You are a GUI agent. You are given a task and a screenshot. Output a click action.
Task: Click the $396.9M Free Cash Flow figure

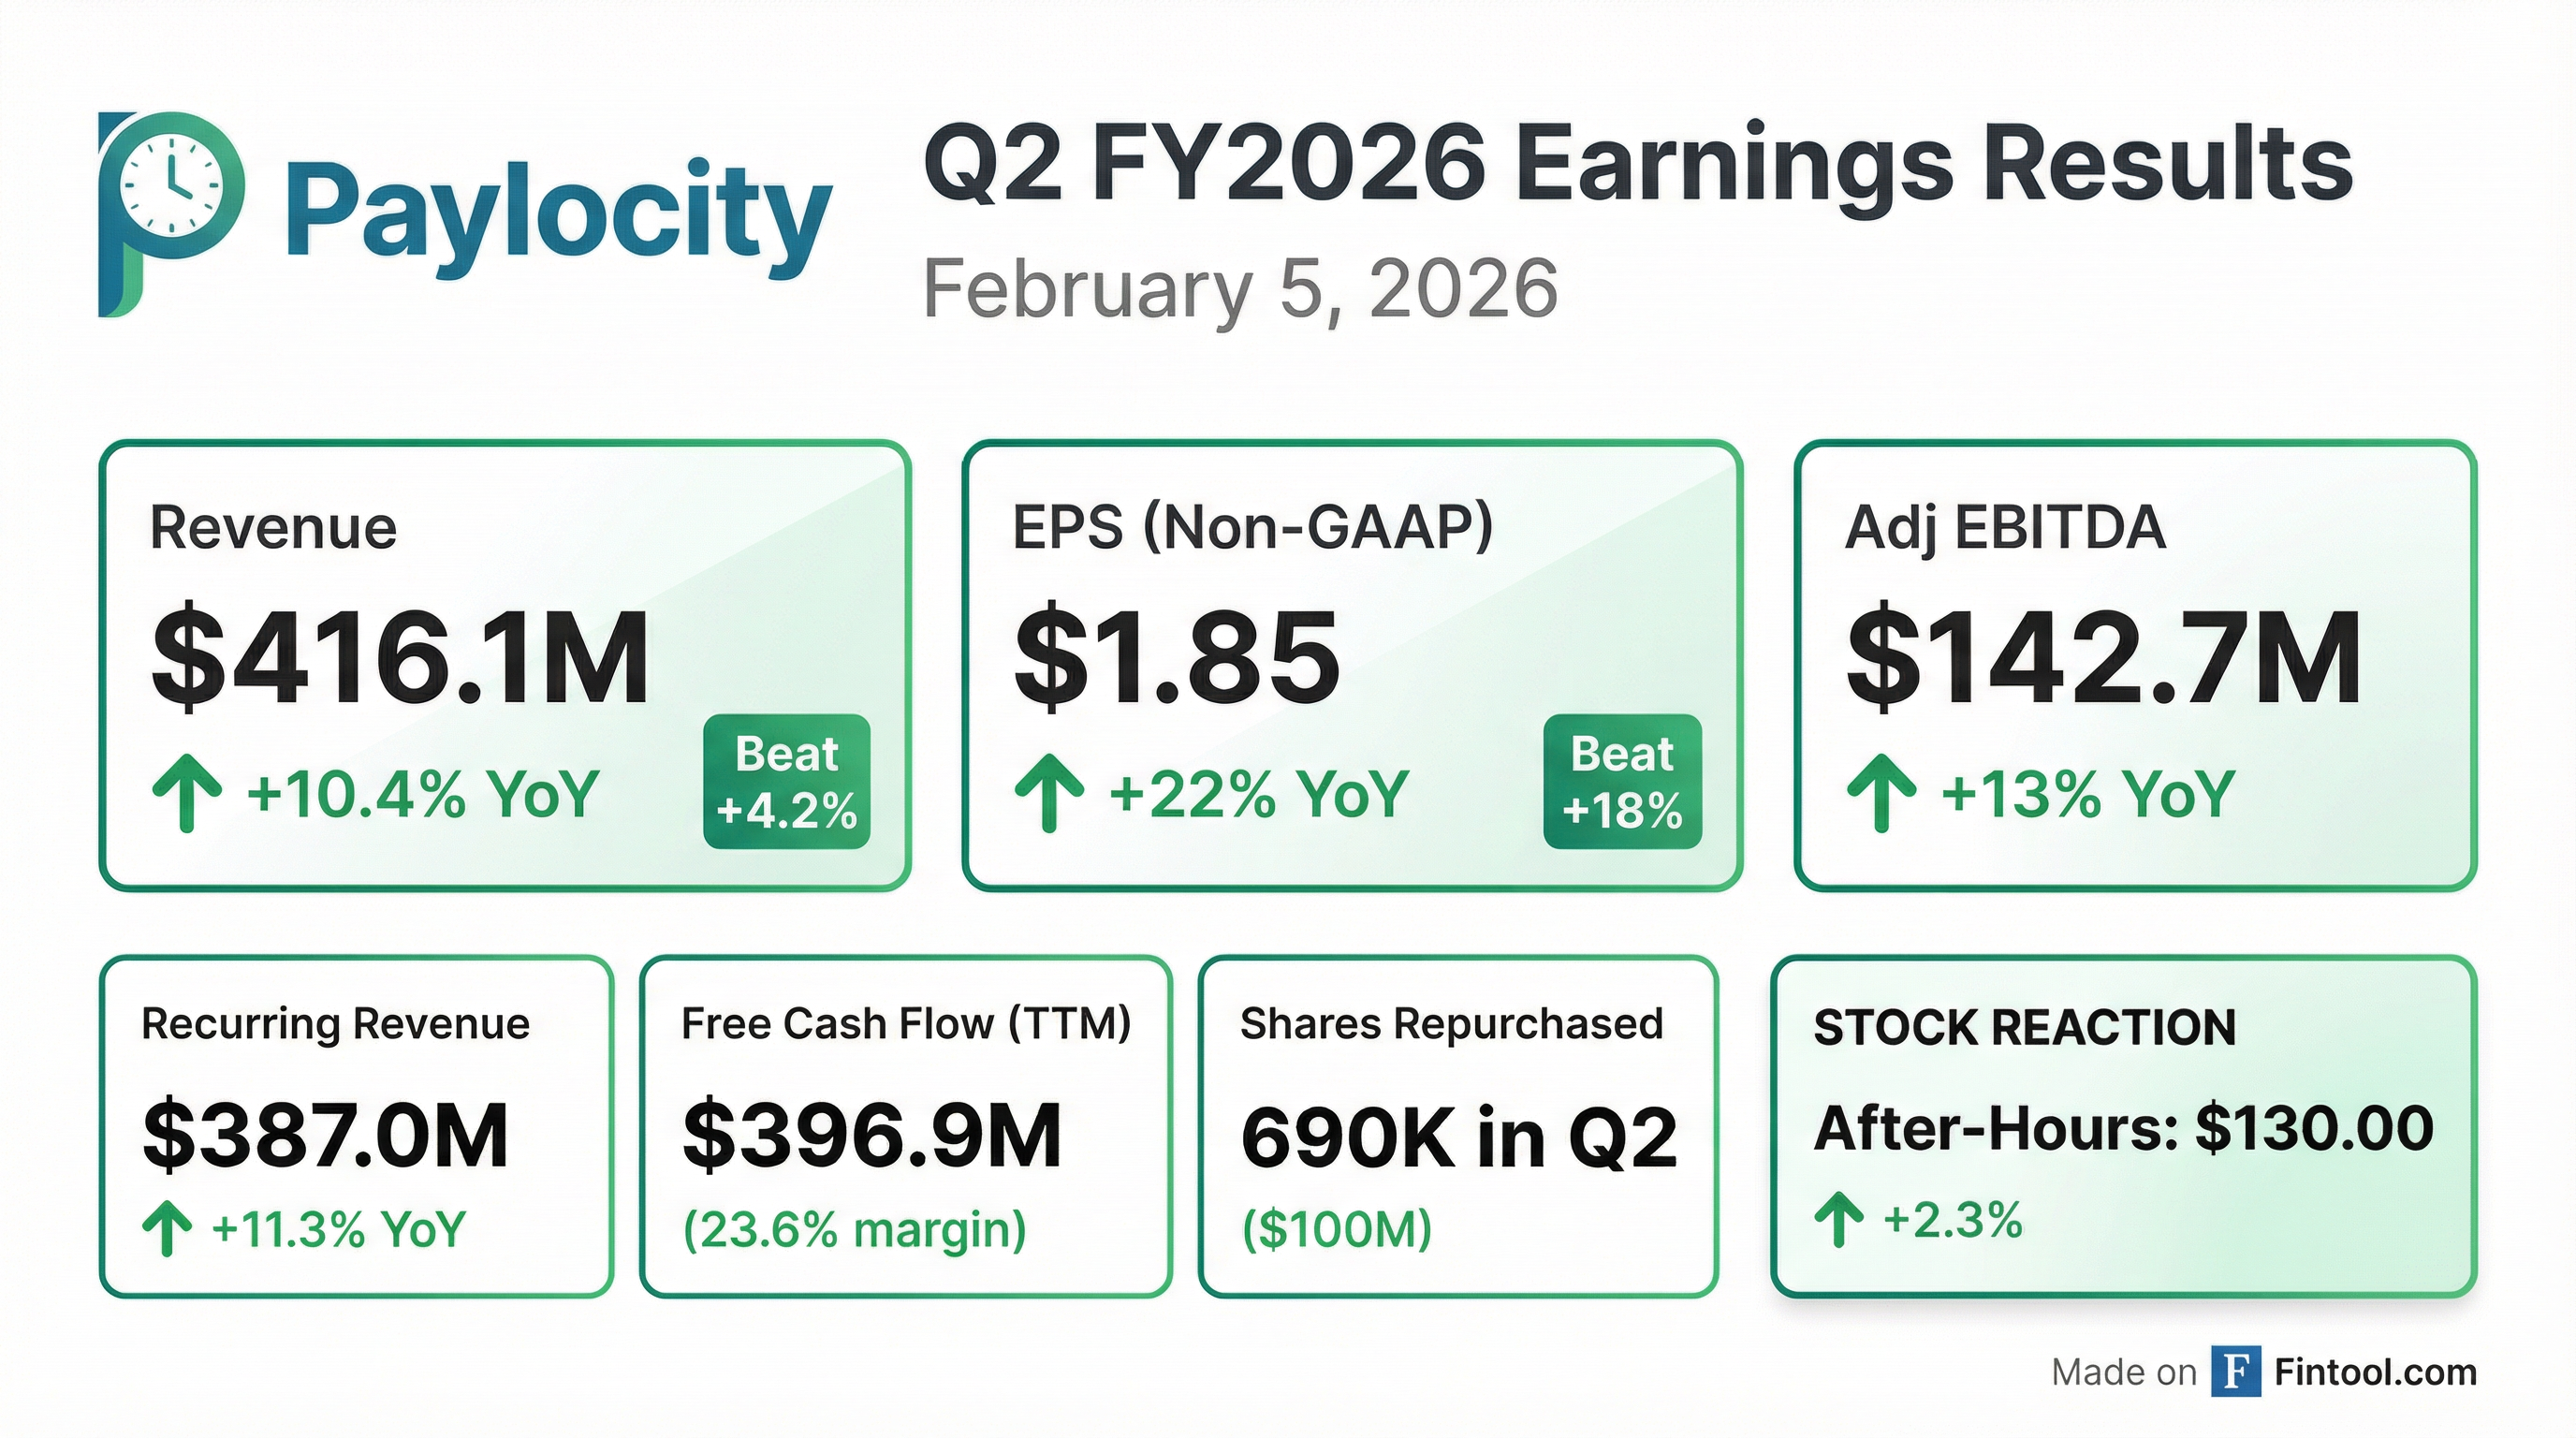[x=871, y=1136]
